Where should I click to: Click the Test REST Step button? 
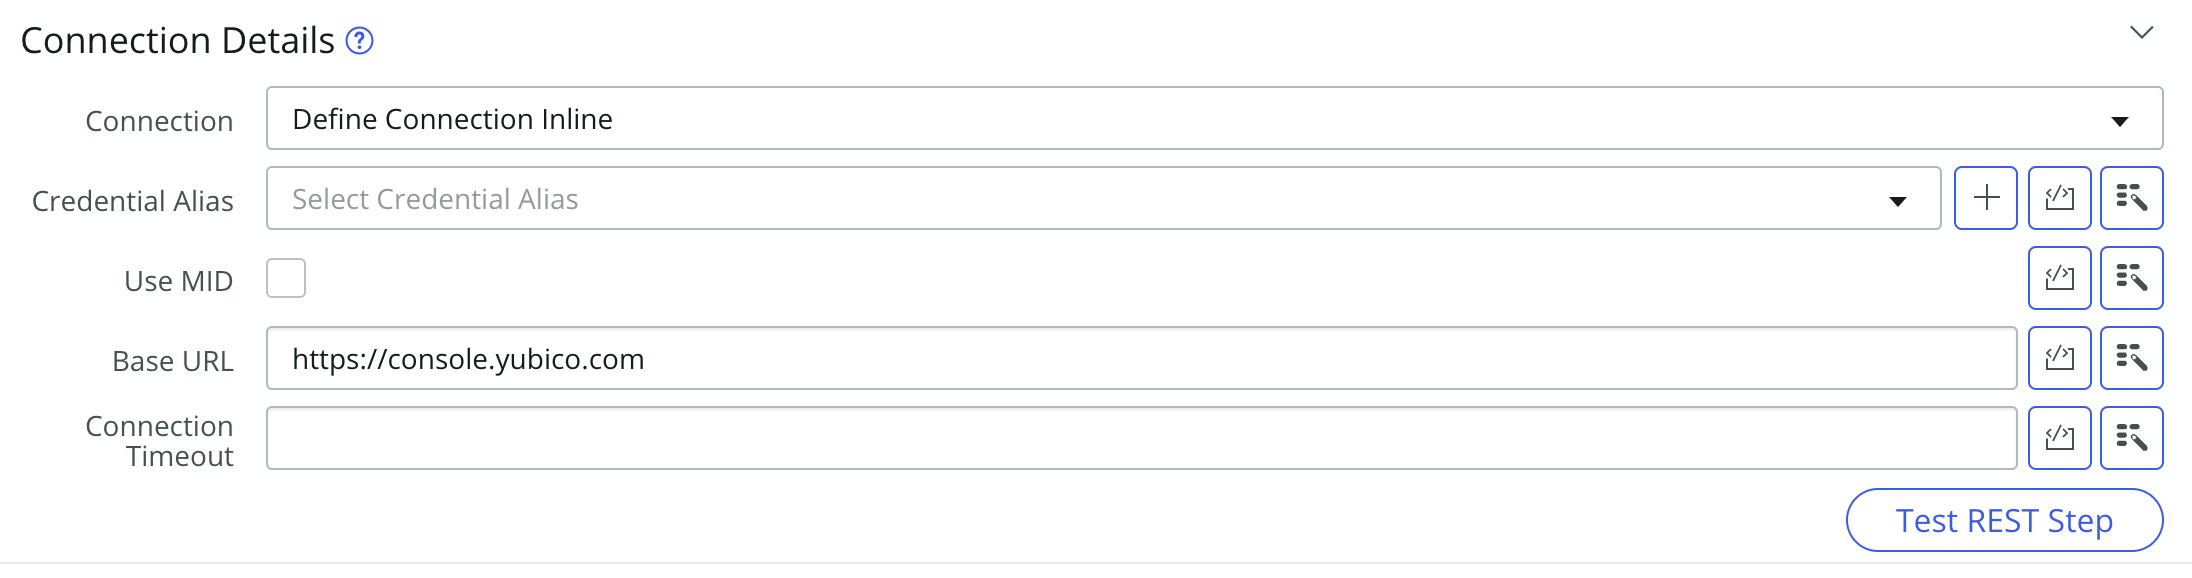pyautogui.click(x=2004, y=520)
